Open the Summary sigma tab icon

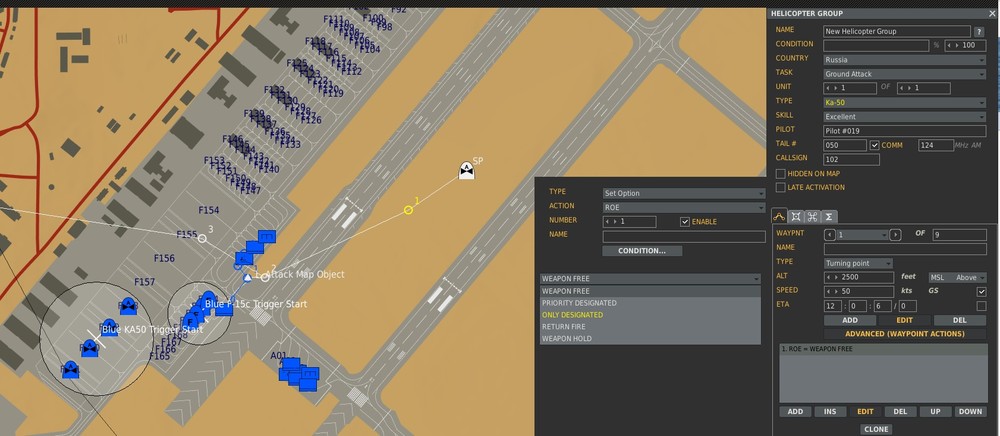tap(828, 217)
